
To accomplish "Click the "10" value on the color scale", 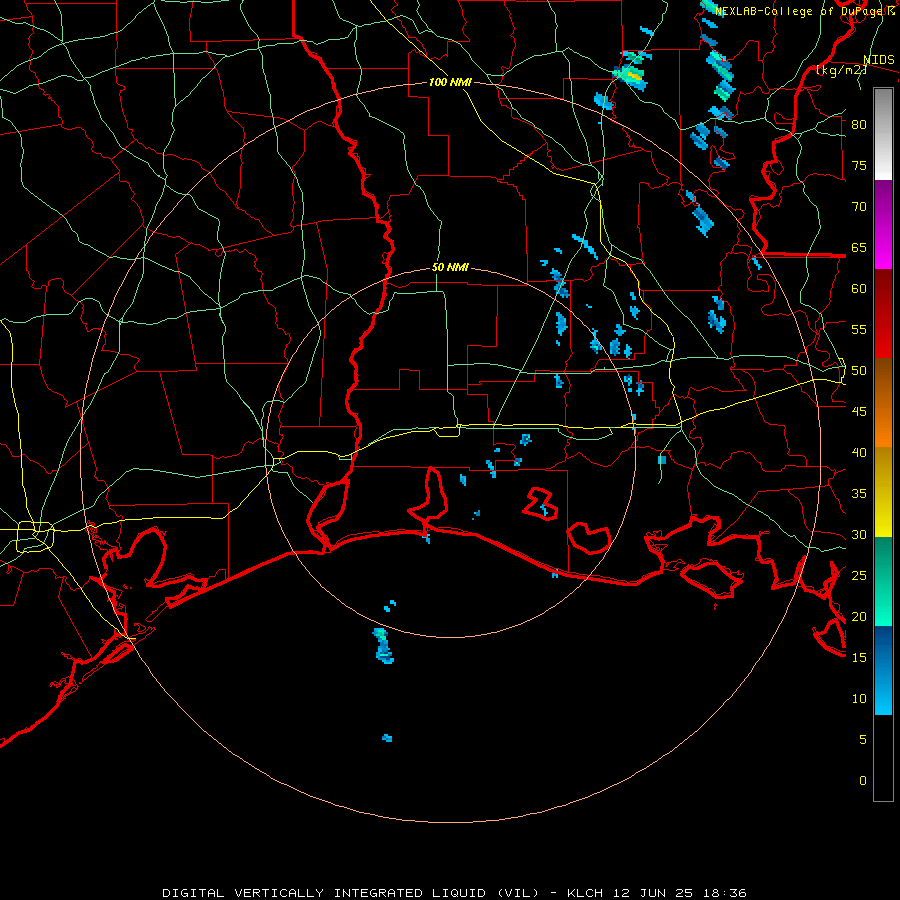I will (x=859, y=699).
